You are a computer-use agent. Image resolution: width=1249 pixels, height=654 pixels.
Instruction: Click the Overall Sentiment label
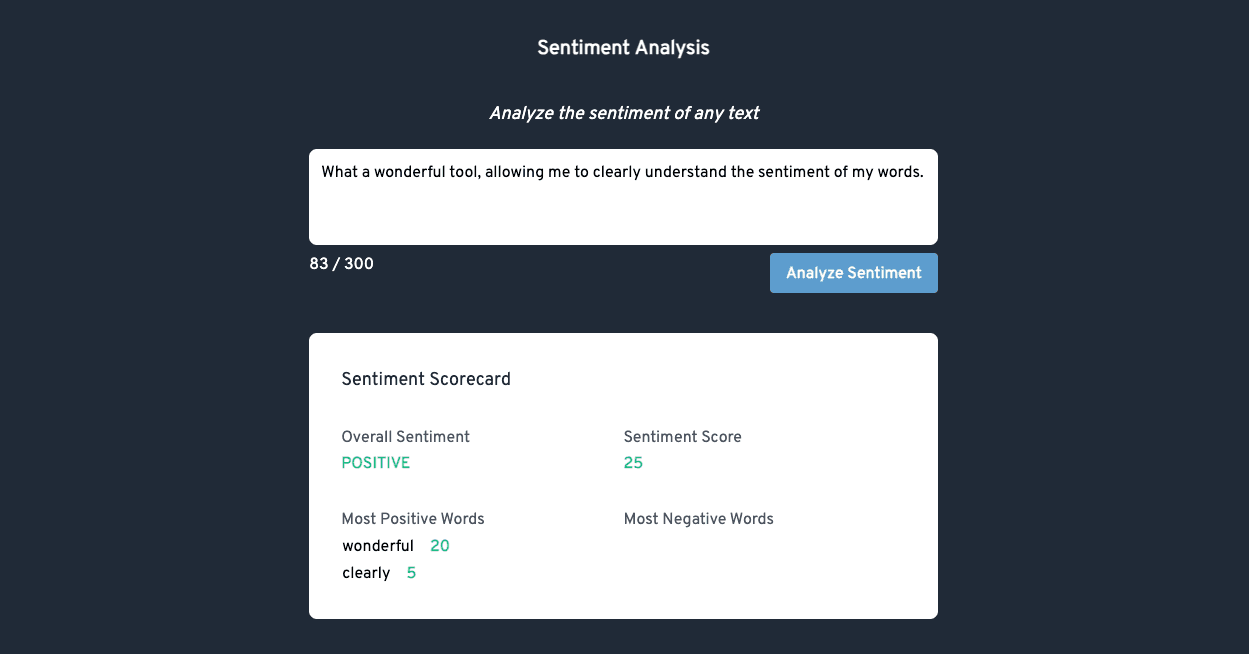coord(405,437)
